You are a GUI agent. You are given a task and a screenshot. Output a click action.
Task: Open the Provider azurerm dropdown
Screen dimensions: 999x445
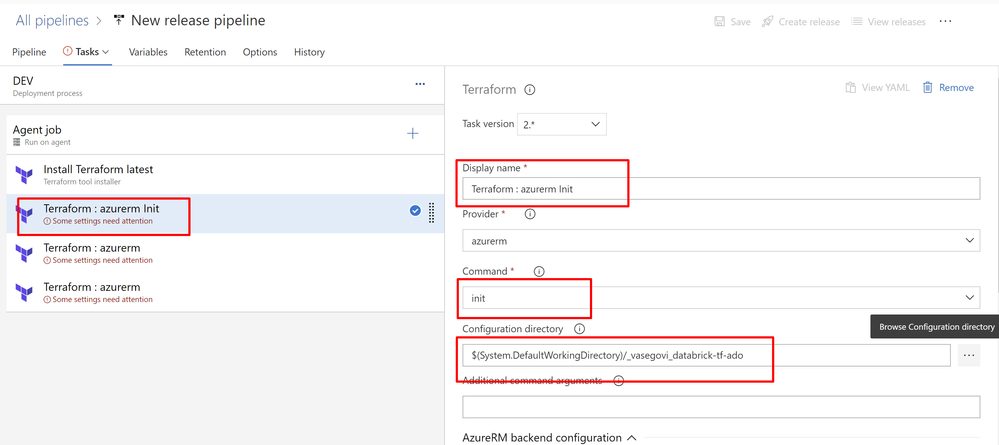pos(721,241)
